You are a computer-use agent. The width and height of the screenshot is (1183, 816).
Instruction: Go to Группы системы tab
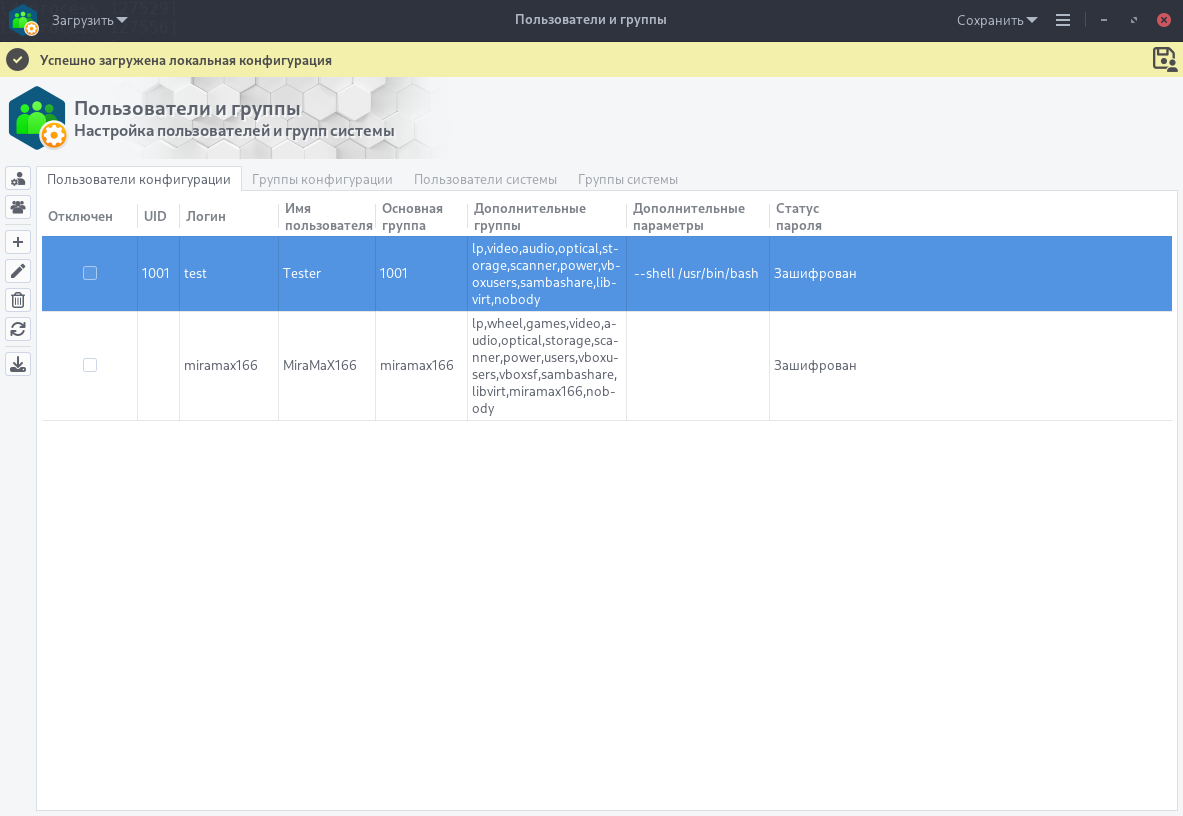(x=628, y=179)
